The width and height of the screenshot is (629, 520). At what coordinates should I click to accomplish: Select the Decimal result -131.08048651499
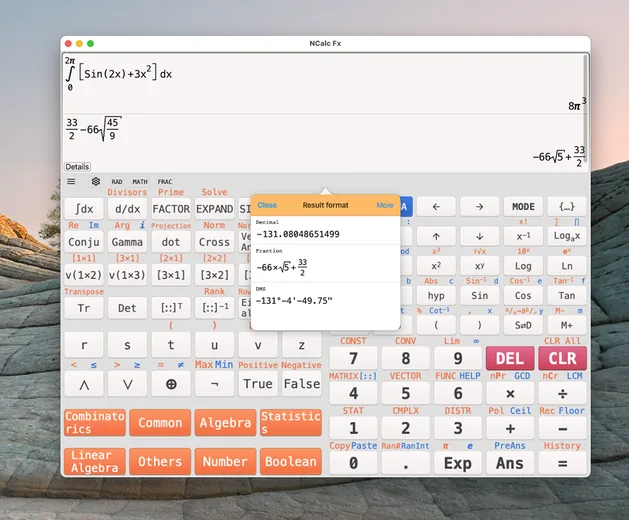[325, 230]
